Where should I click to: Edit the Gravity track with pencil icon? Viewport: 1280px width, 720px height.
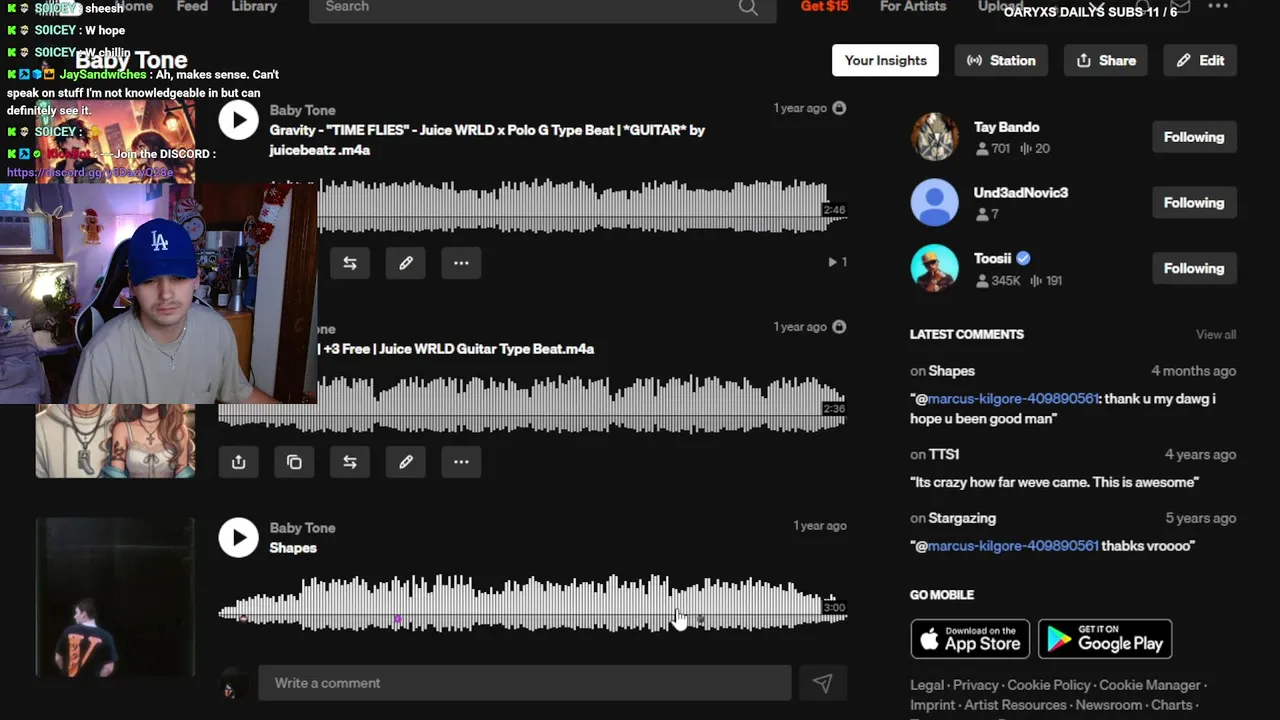[406, 263]
